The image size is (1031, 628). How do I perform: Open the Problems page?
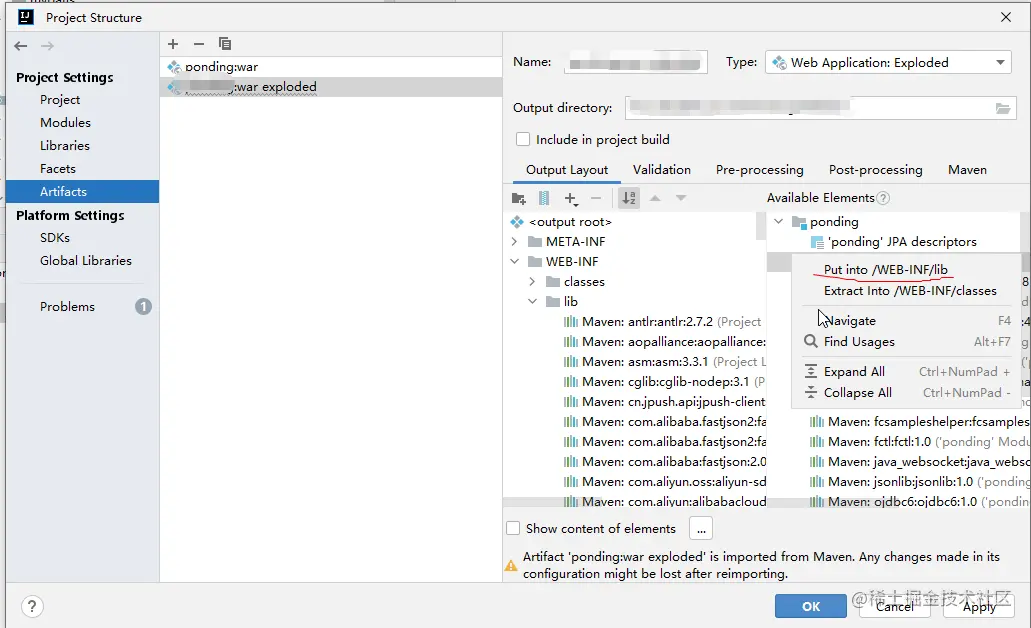tap(67, 307)
